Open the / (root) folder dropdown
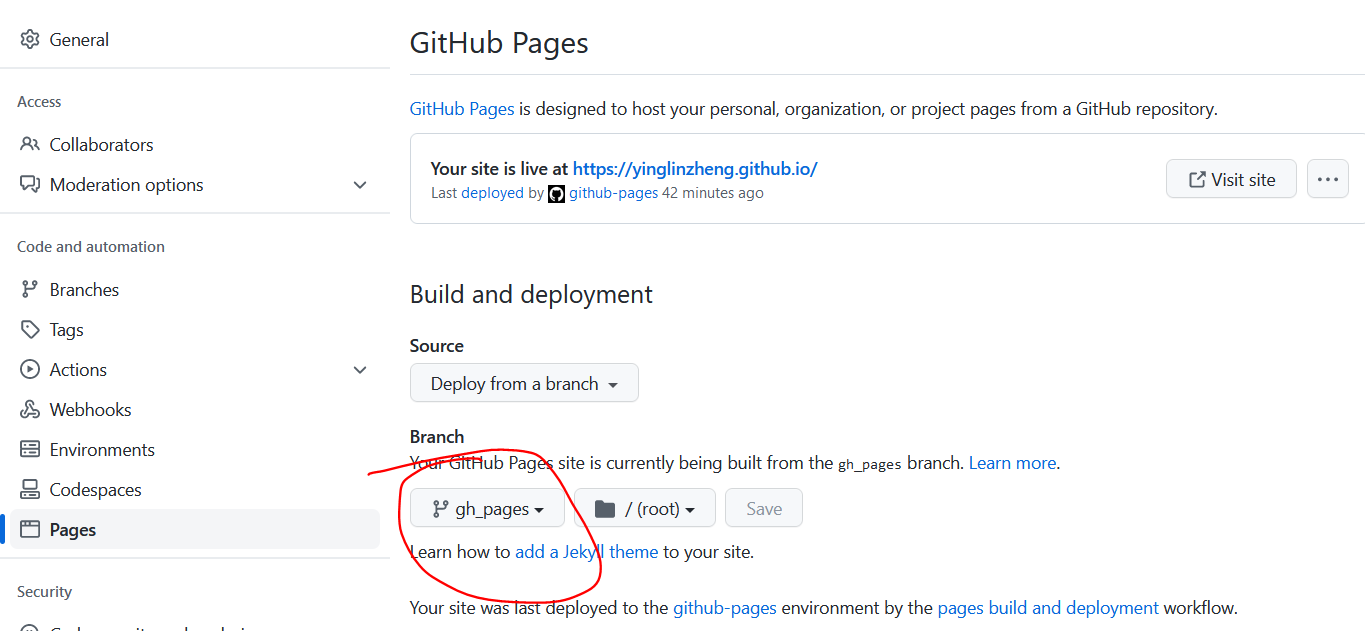Viewport: 1365px width, 631px height. pos(645,508)
